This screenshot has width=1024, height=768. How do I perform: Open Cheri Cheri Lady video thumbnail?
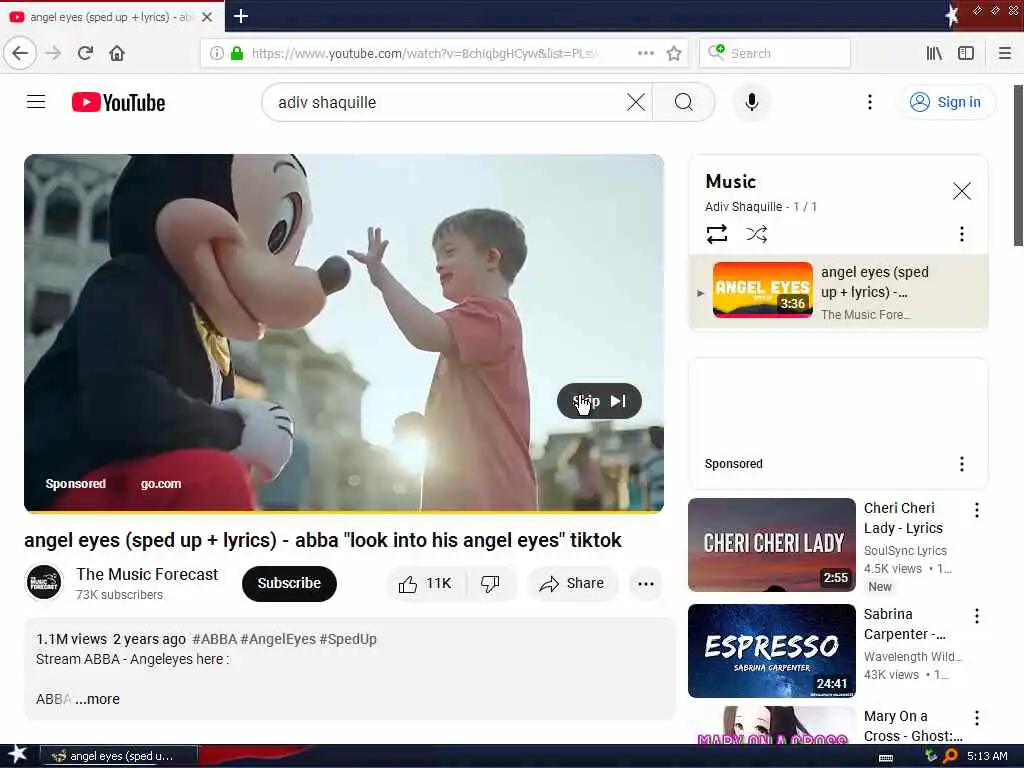coord(772,545)
